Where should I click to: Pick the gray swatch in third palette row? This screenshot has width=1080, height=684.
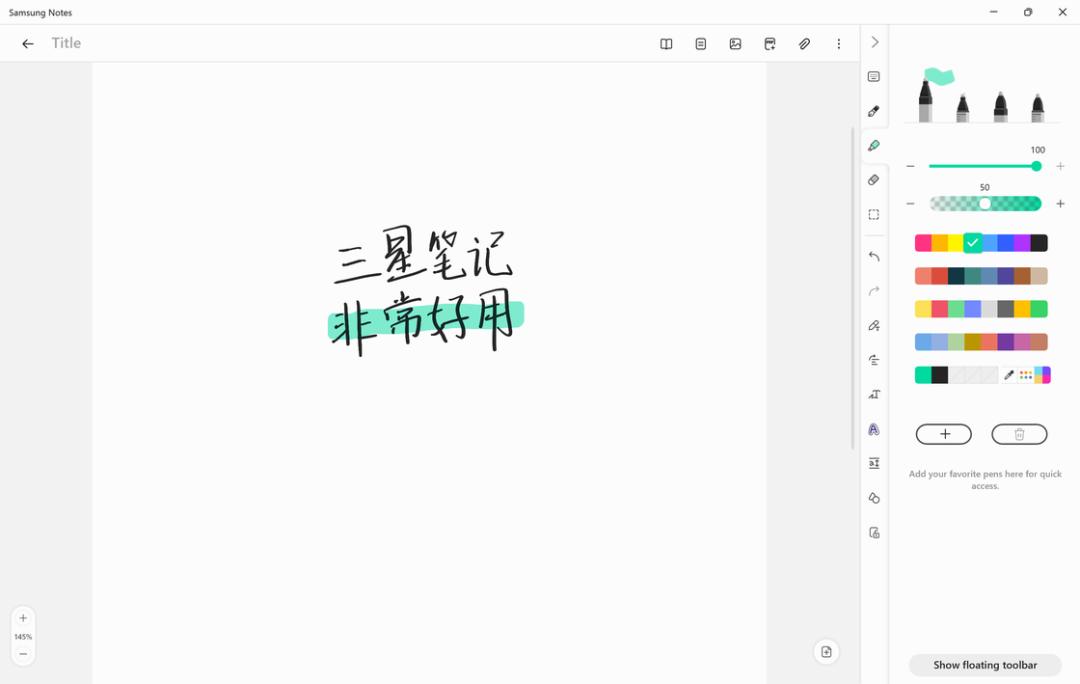coord(1006,309)
